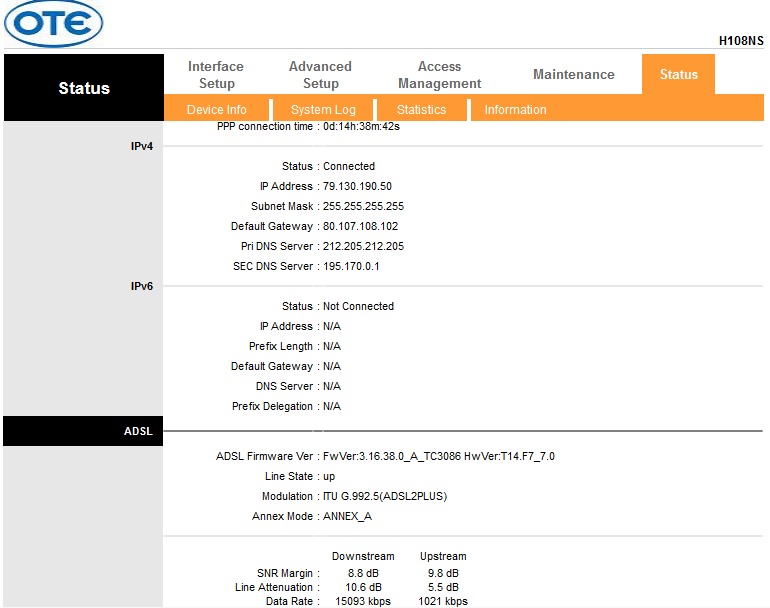Screen dimensions: 770x608
Task: Click the Upstream column header
Action: [x=443, y=556]
